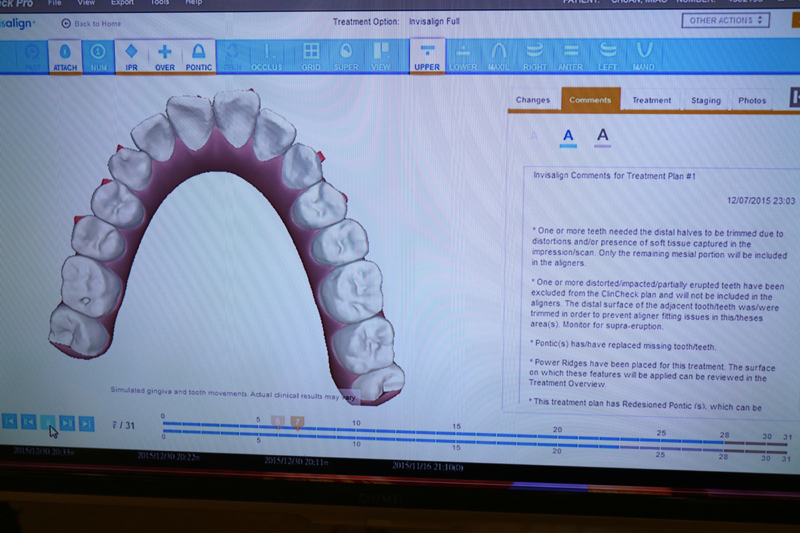The width and height of the screenshot is (800, 533).
Task: Switch to the Changes tab
Action: click(x=533, y=99)
